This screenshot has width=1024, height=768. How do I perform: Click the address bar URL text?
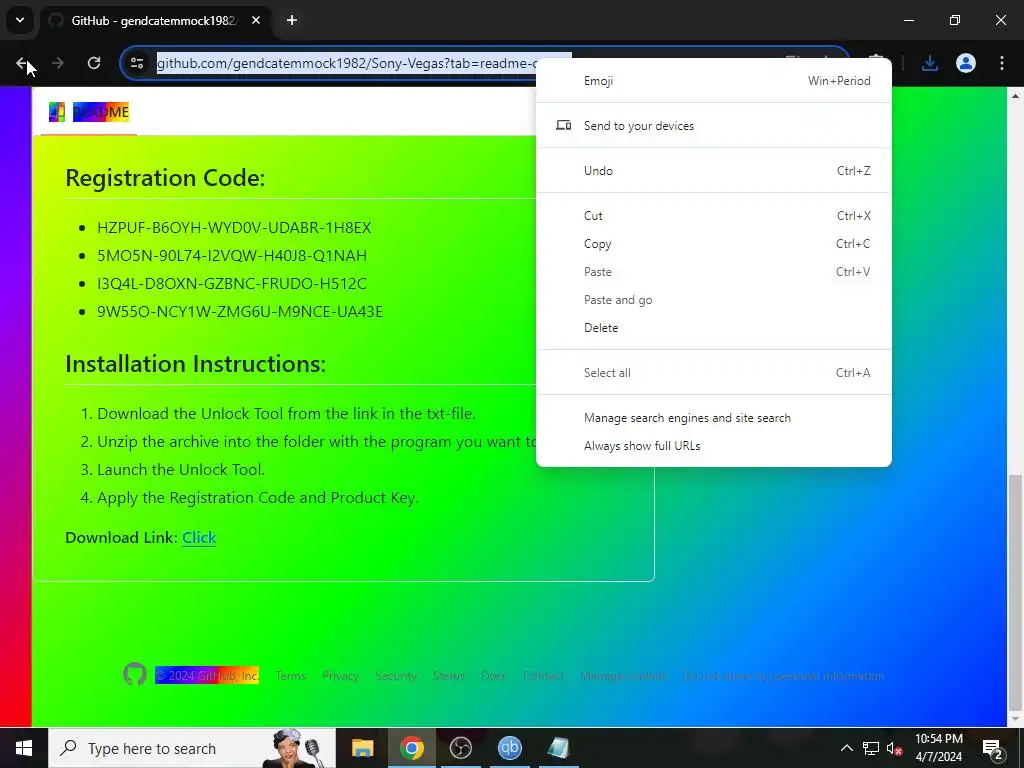point(346,63)
